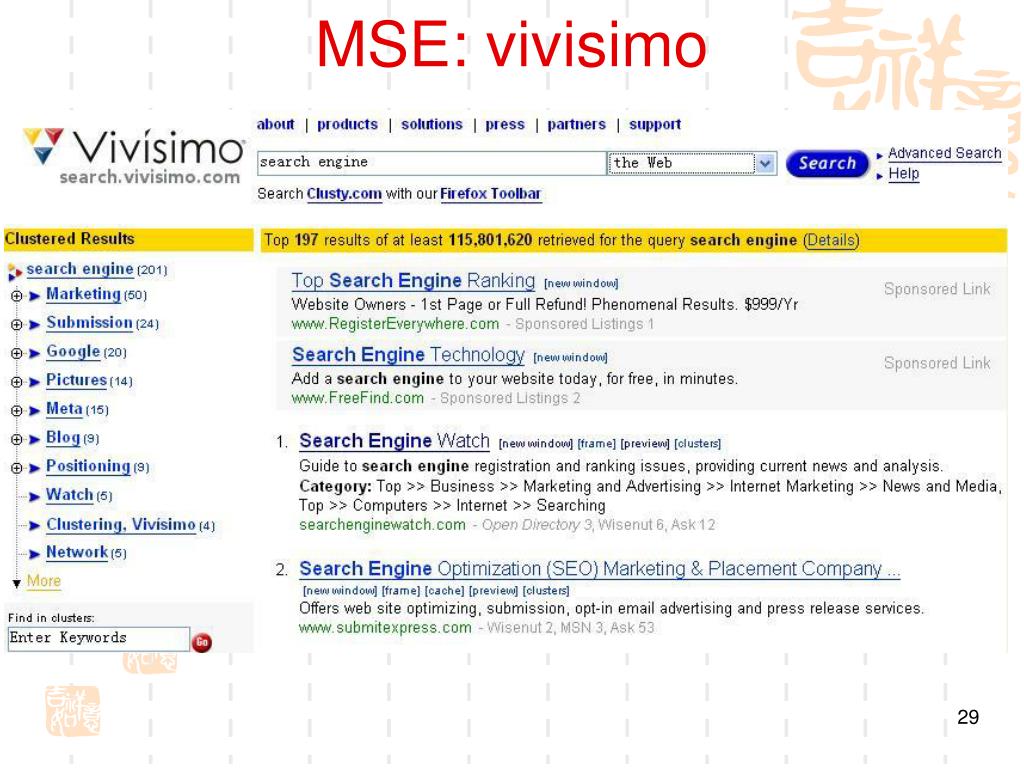Click [preview] for Search Engine Watch
This screenshot has width=1024, height=768.
pos(645,444)
